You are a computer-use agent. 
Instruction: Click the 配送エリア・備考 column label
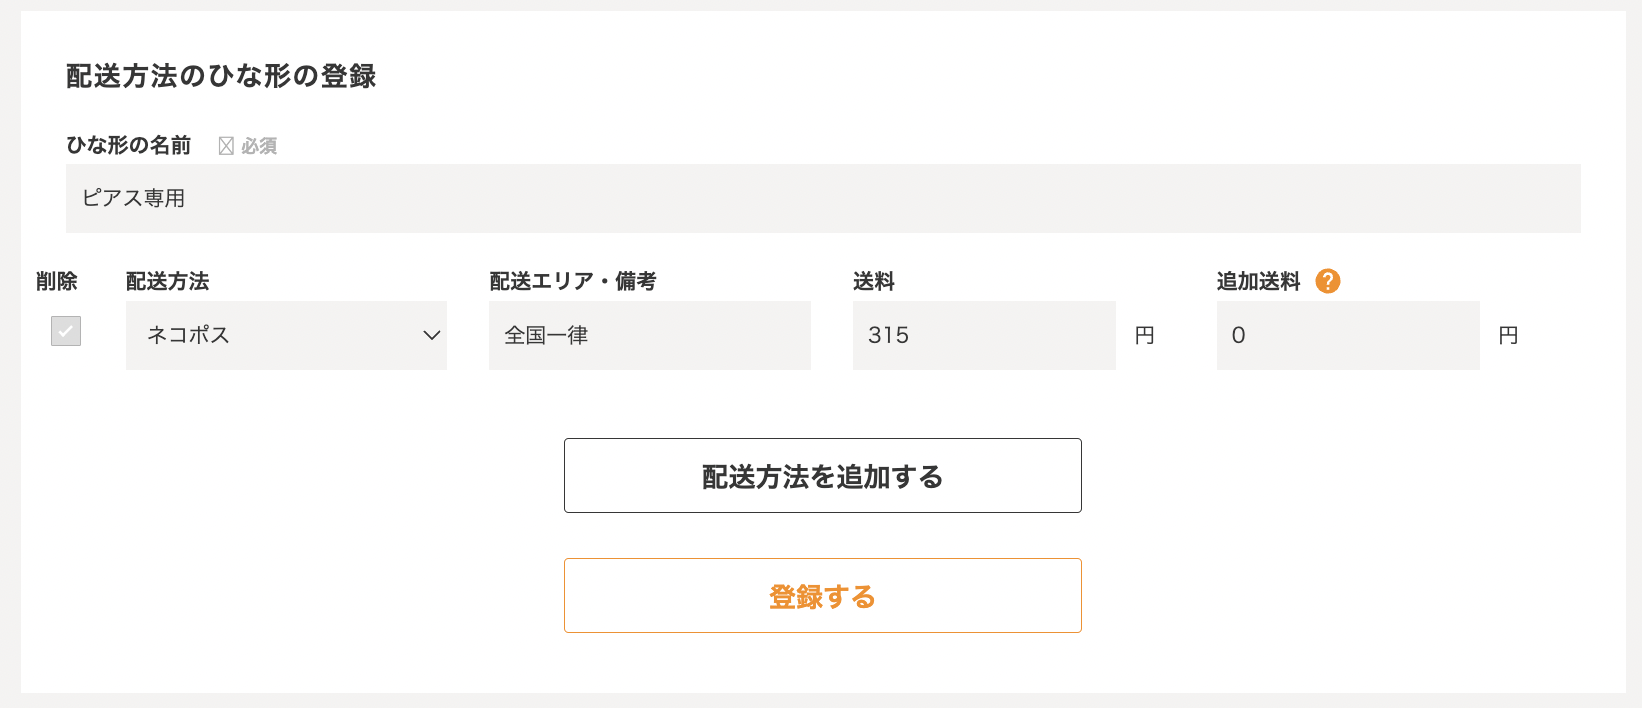(x=573, y=281)
